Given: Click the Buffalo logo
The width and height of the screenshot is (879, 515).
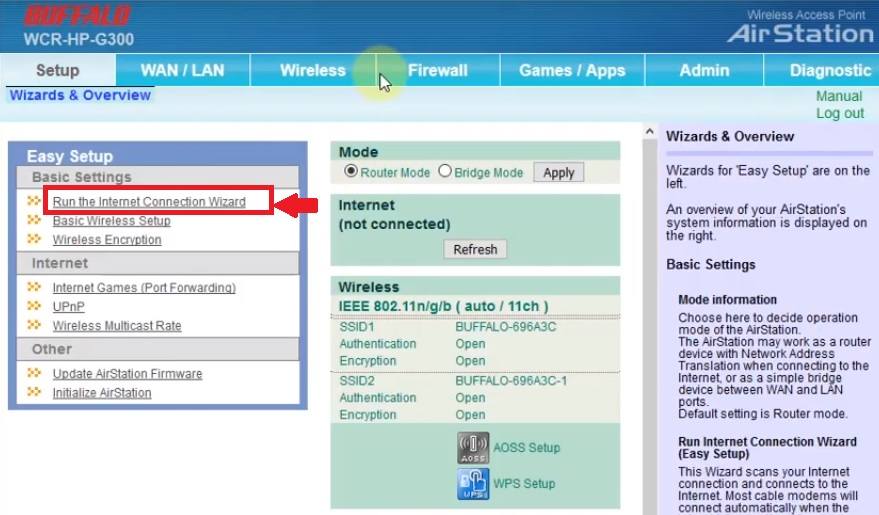Looking at the screenshot, I should click(77, 17).
